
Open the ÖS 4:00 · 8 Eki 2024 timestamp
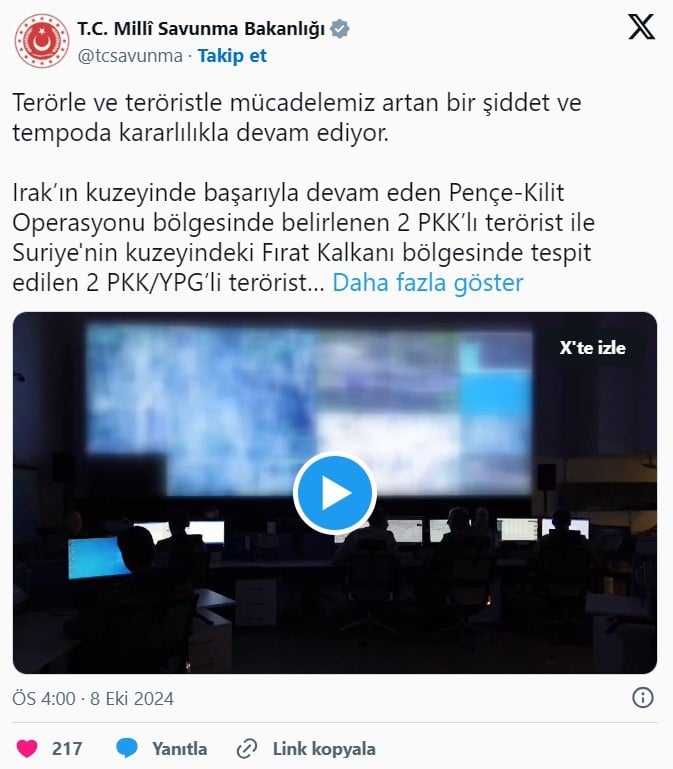click(x=93, y=698)
